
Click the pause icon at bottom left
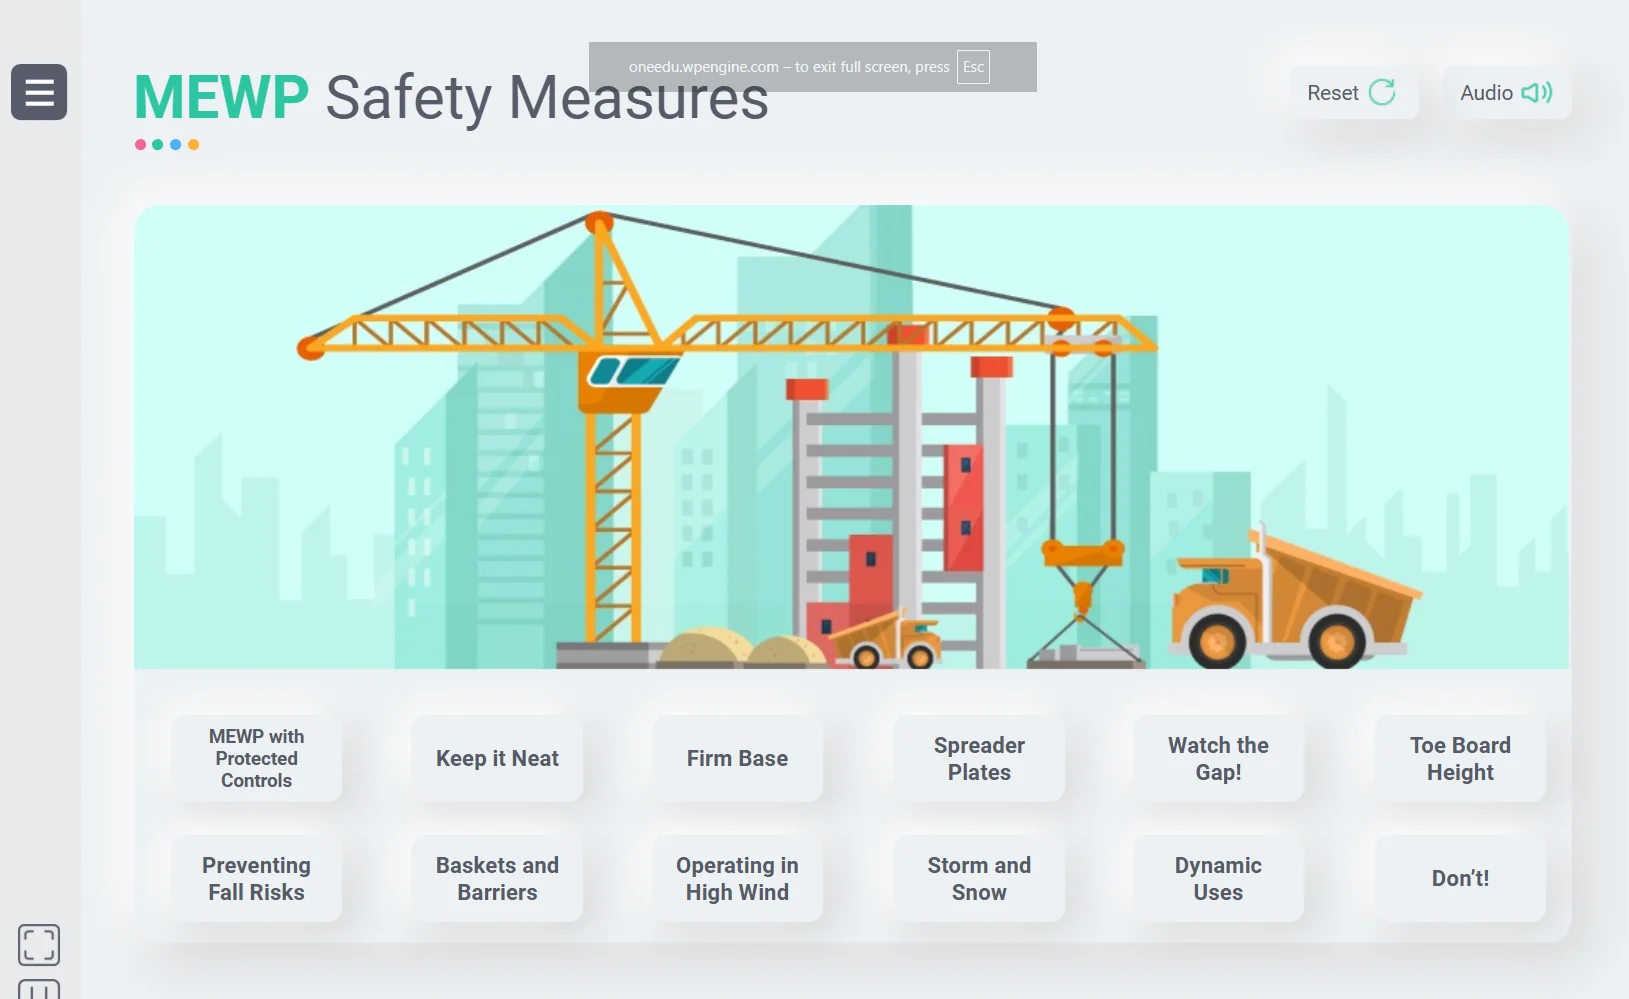click(x=39, y=989)
